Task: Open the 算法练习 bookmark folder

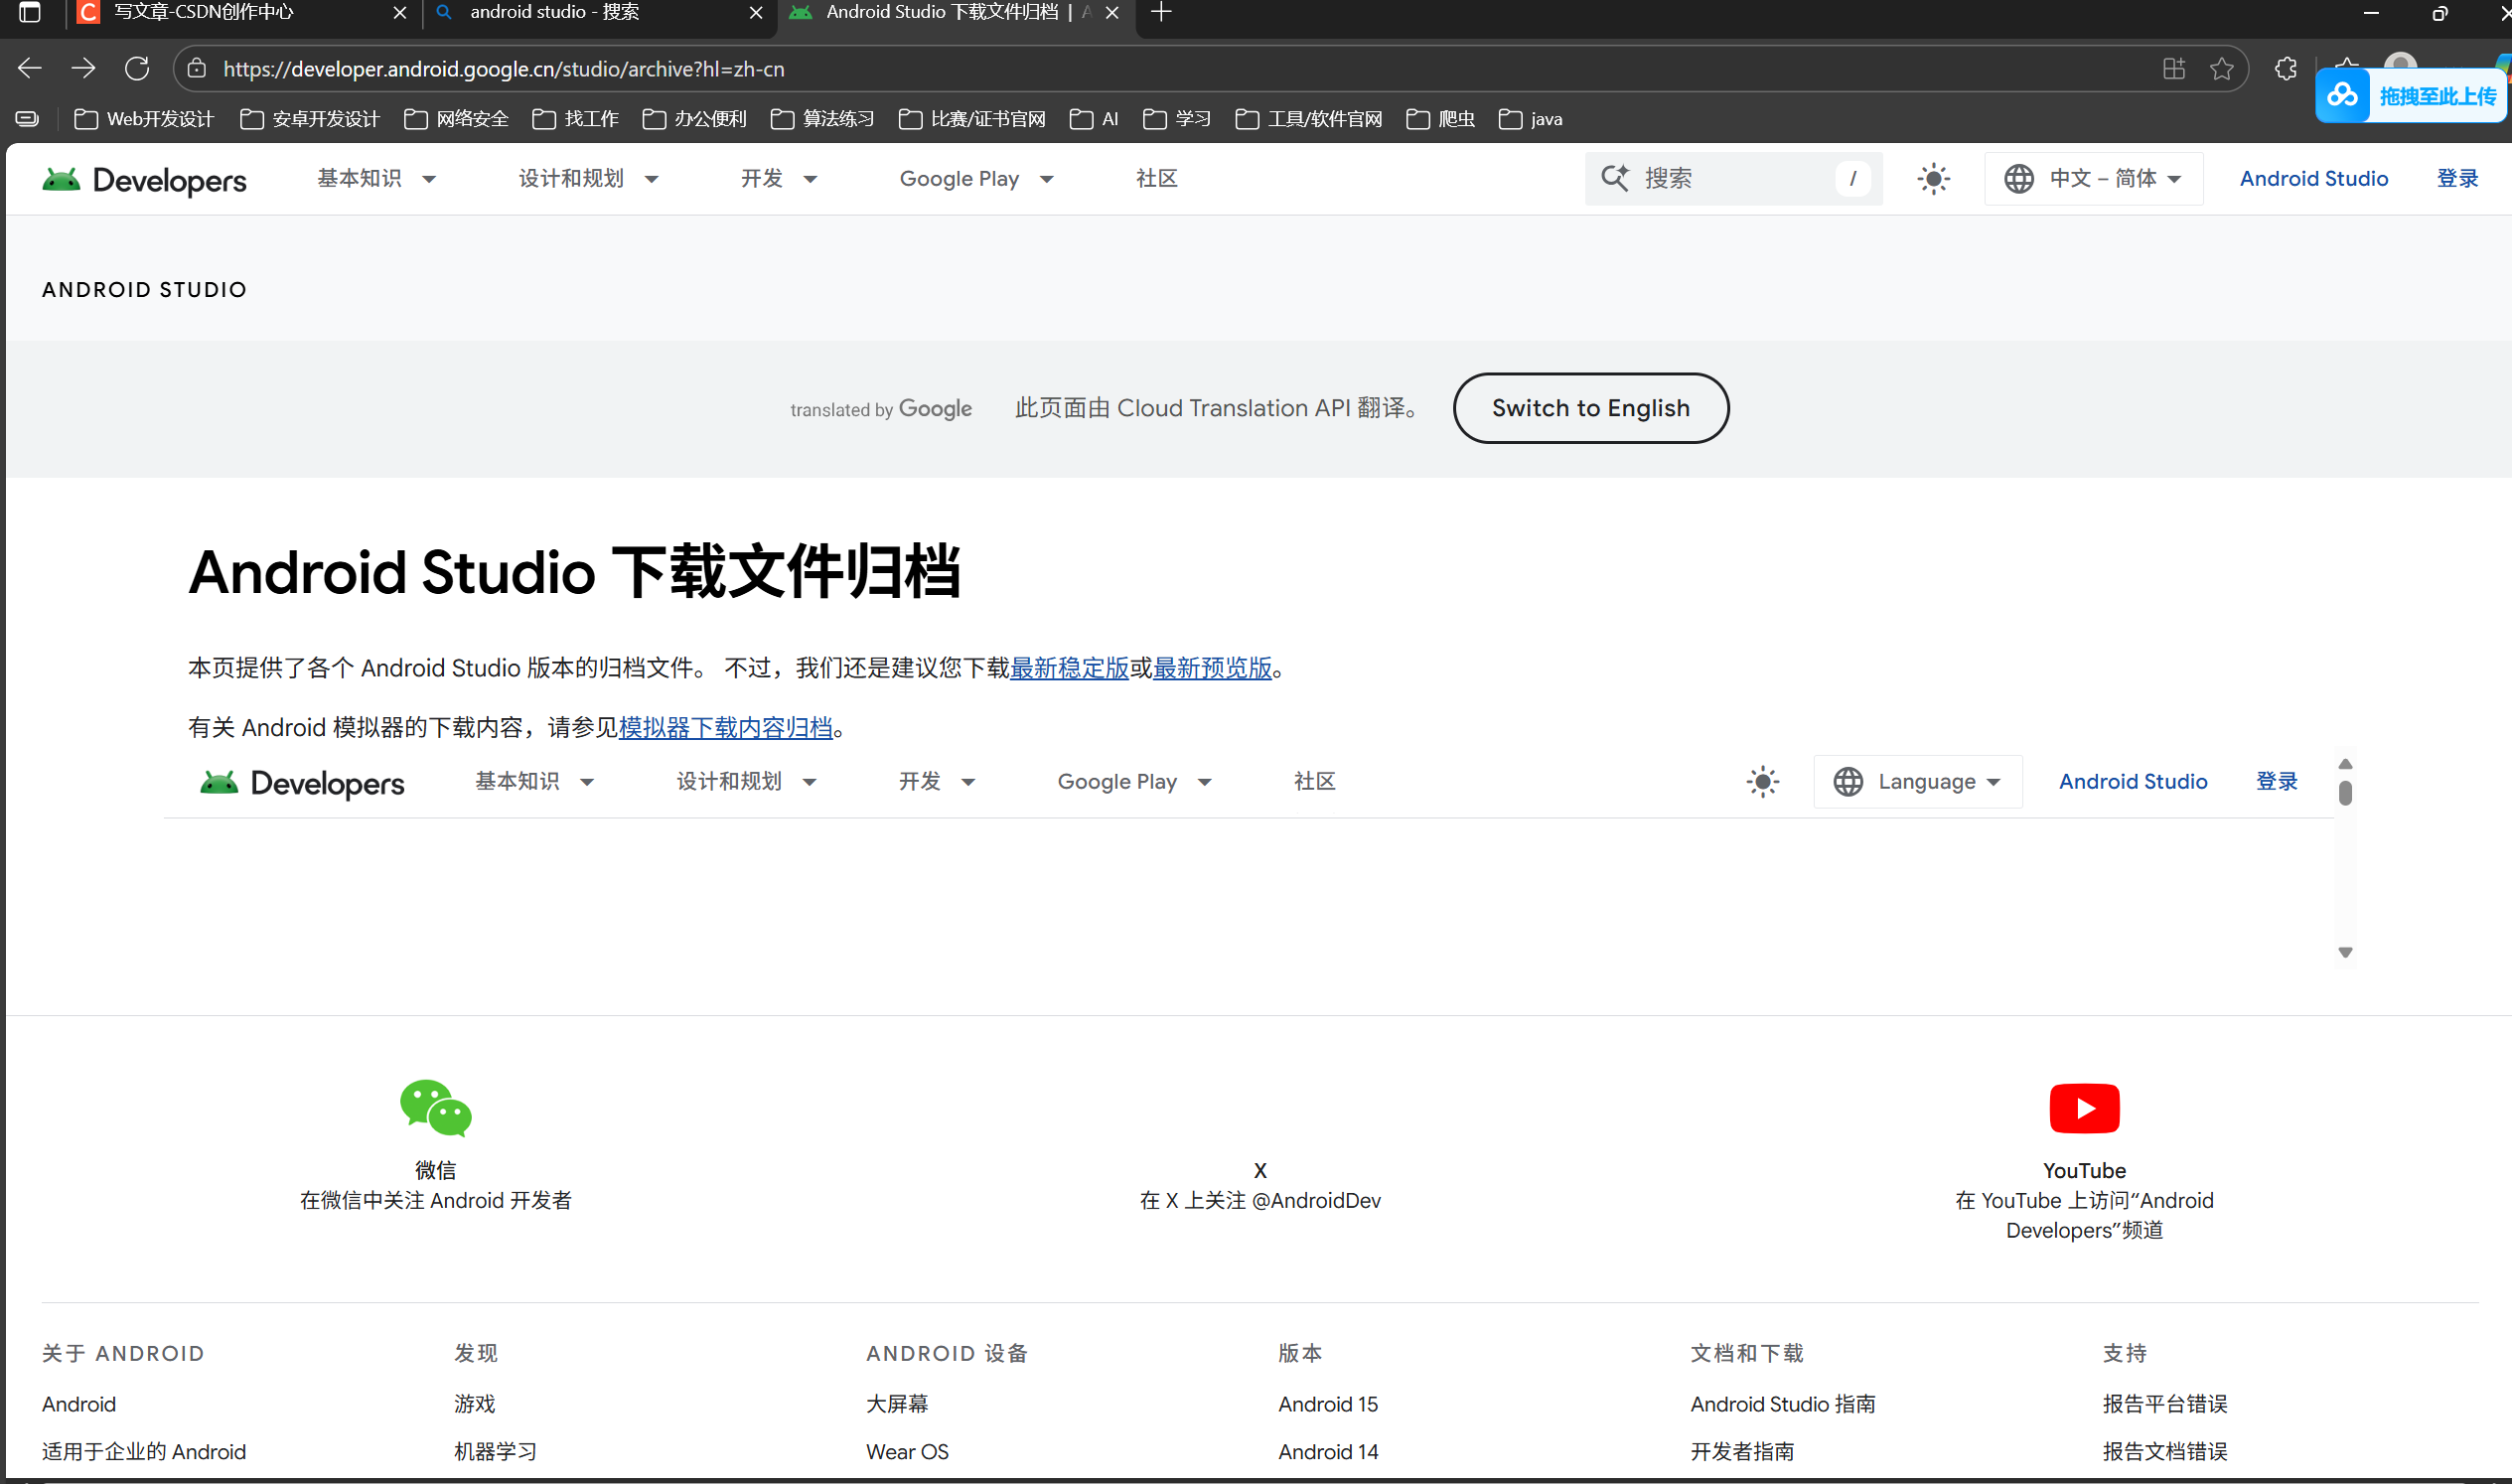Action: point(822,119)
